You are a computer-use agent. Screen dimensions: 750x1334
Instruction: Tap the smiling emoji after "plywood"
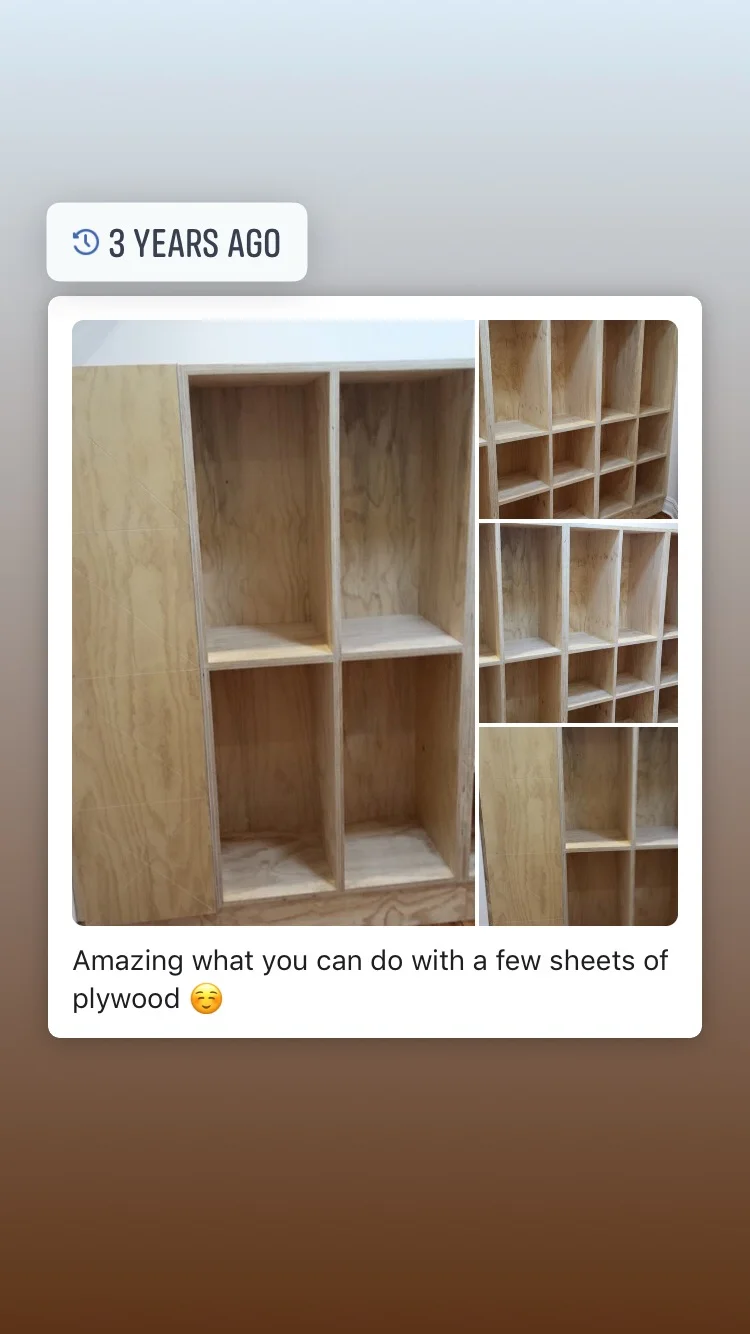pyautogui.click(x=206, y=999)
